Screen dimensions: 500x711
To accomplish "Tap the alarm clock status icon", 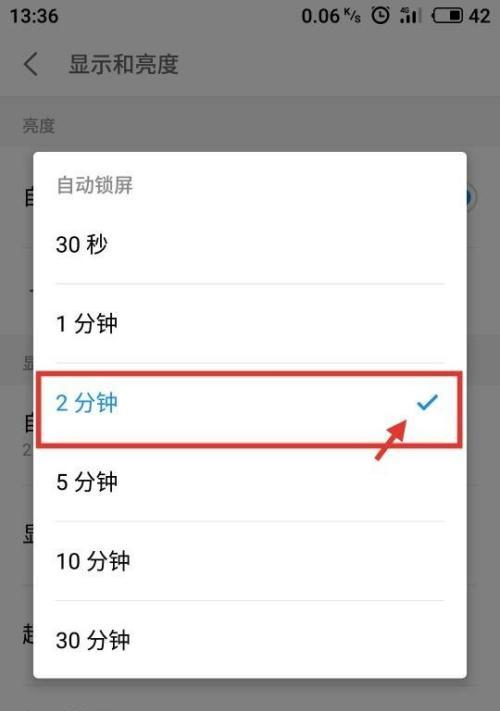I will click(380, 16).
